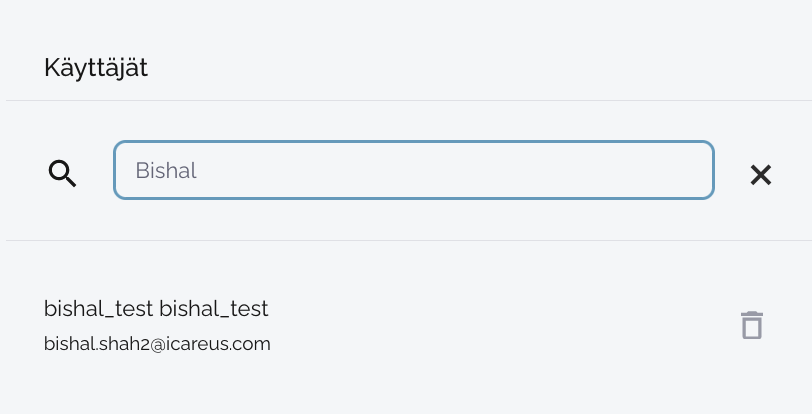
Task: Click the Käyttäjät heading
Action: 95,68
